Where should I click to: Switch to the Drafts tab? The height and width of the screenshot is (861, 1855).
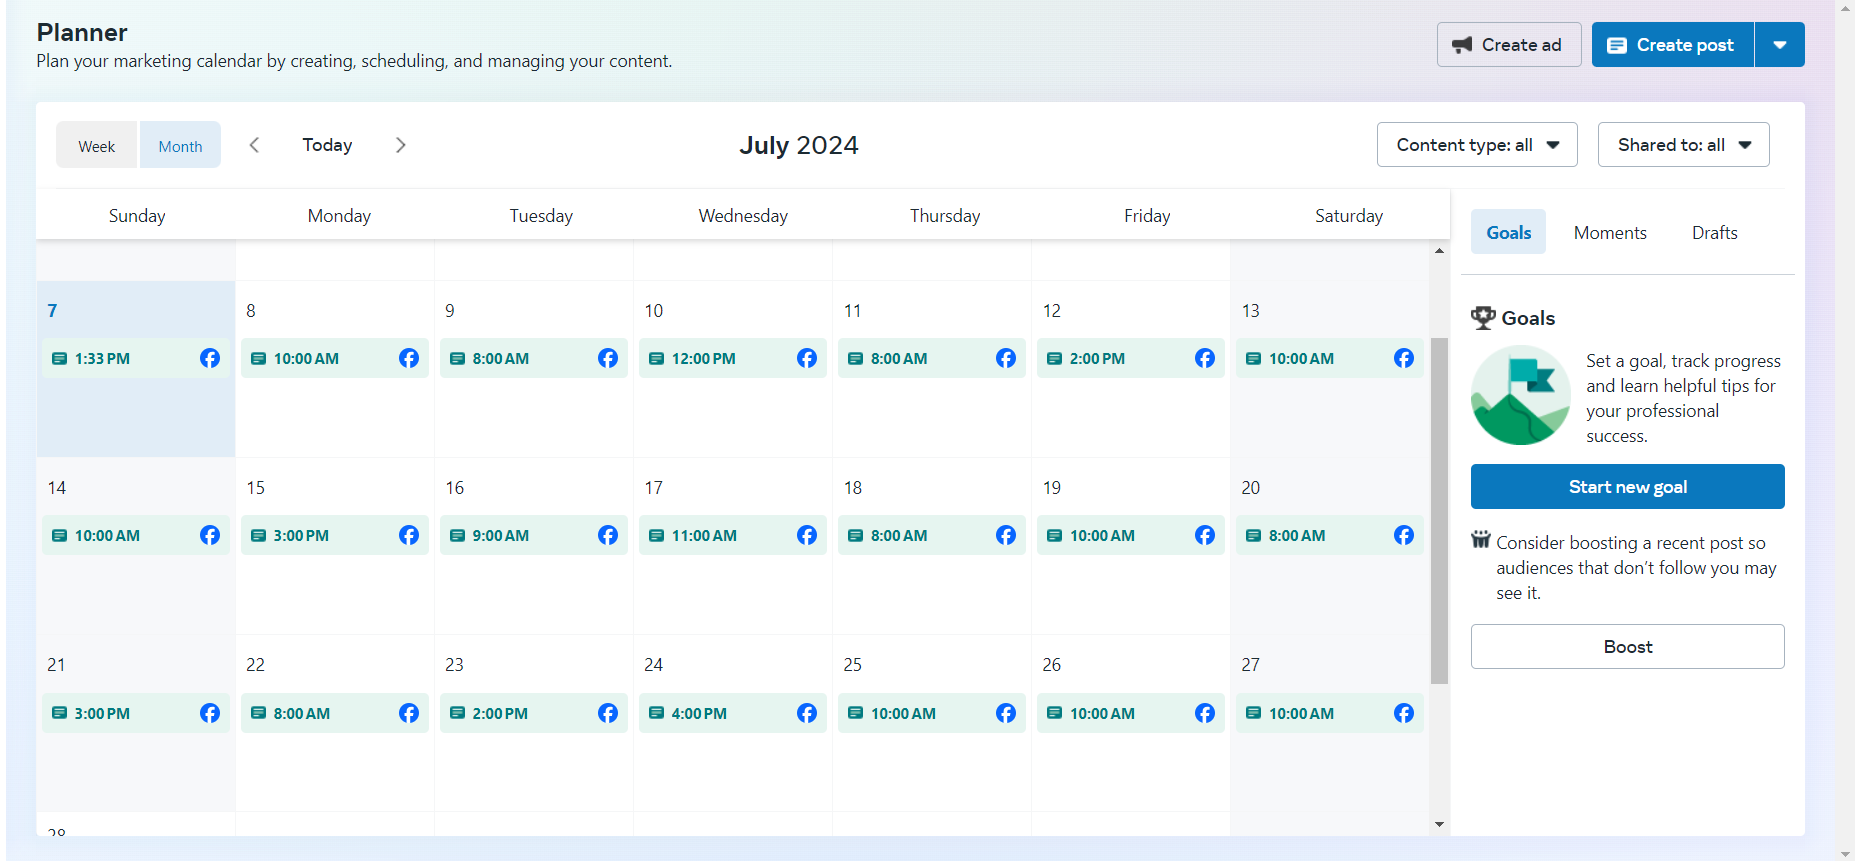[x=1714, y=233]
